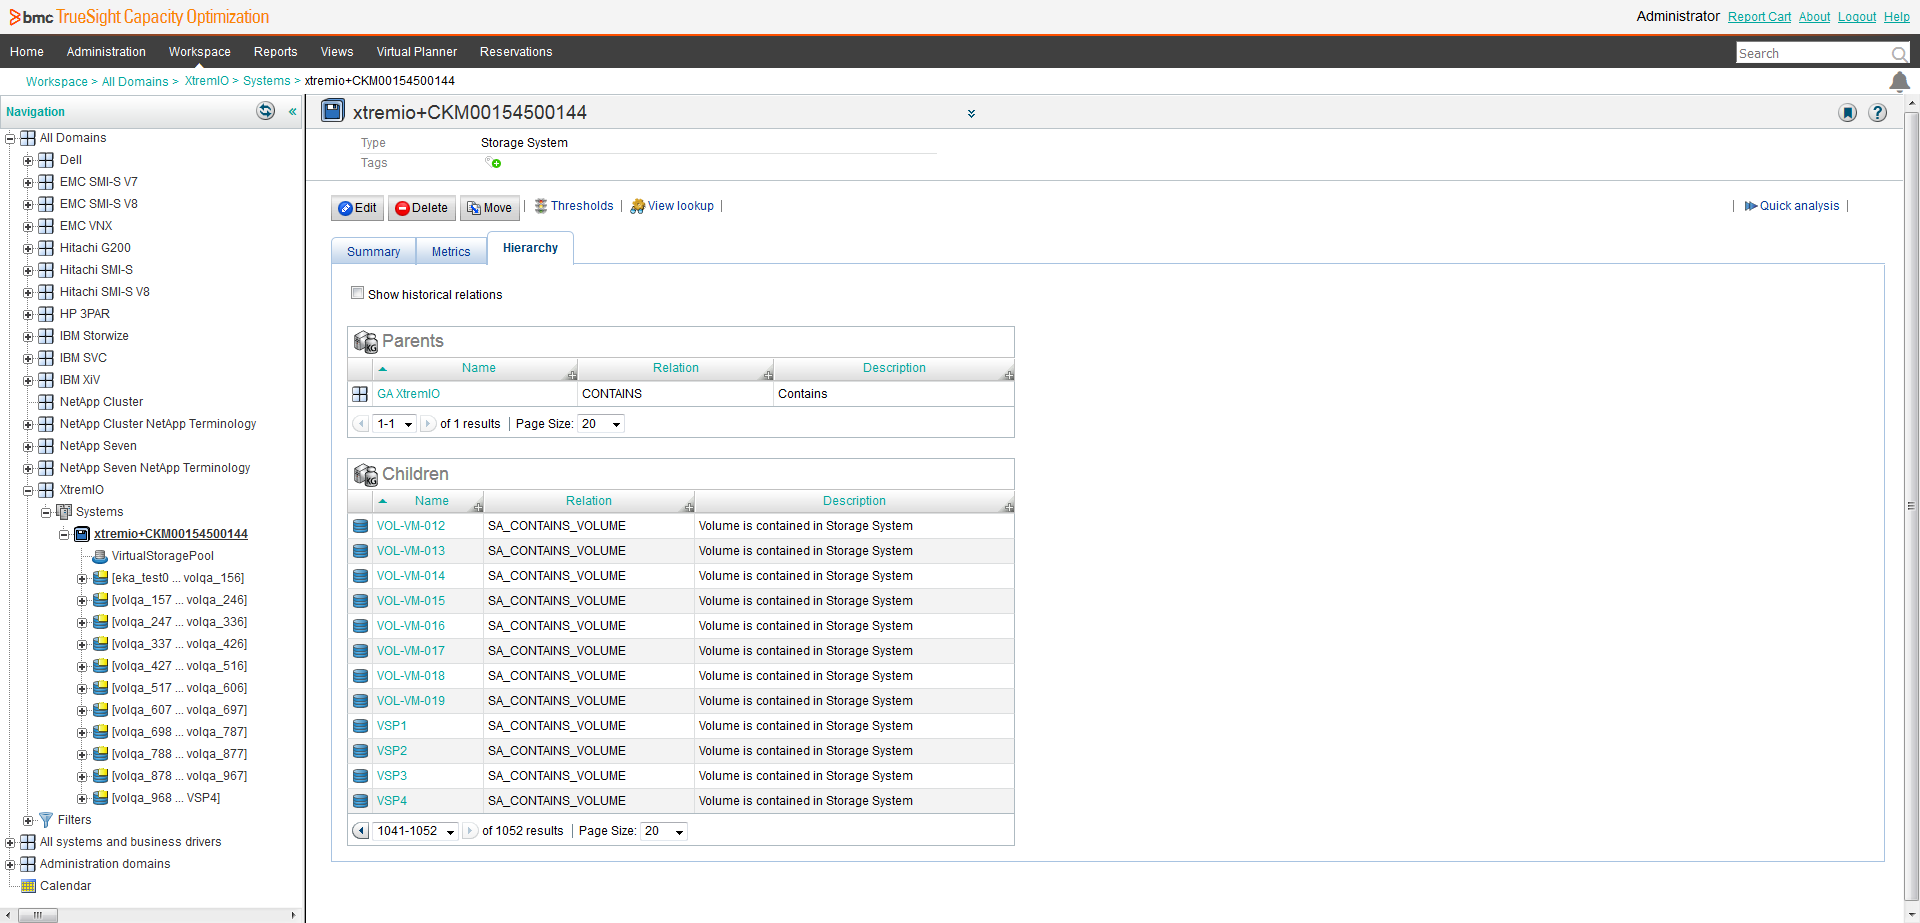Expand the Filters node
1920x923 pixels.
28,821
